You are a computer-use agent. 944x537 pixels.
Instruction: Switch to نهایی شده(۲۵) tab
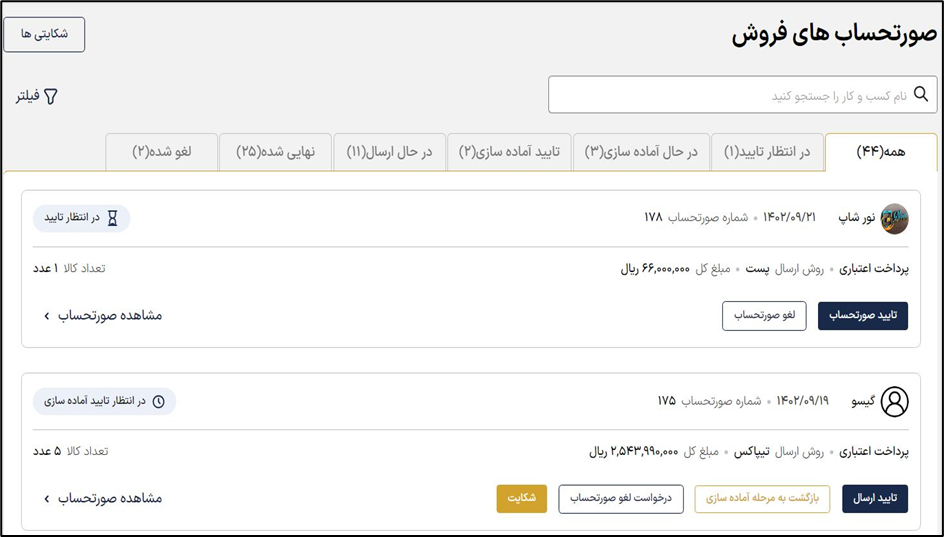click(x=275, y=152)
